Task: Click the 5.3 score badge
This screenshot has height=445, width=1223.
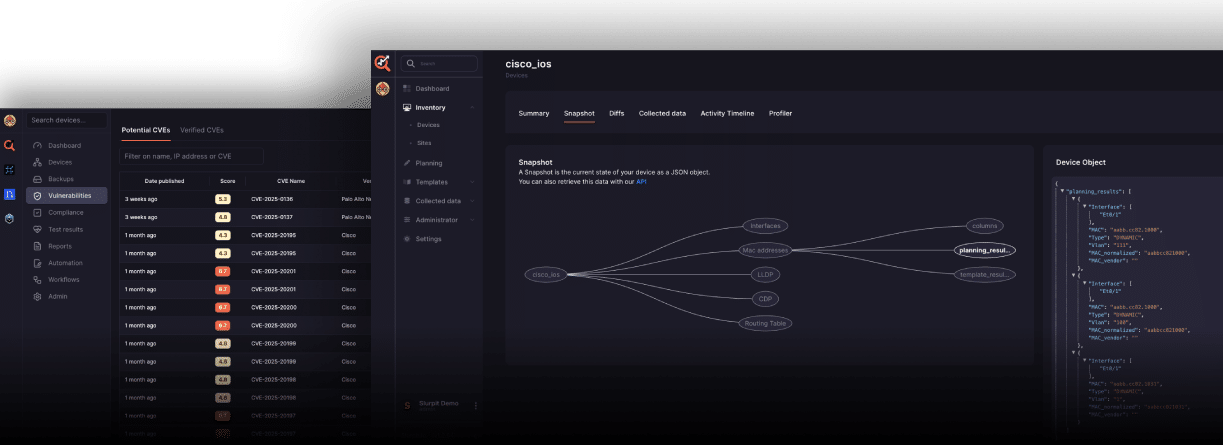Action: pos(223,199)
